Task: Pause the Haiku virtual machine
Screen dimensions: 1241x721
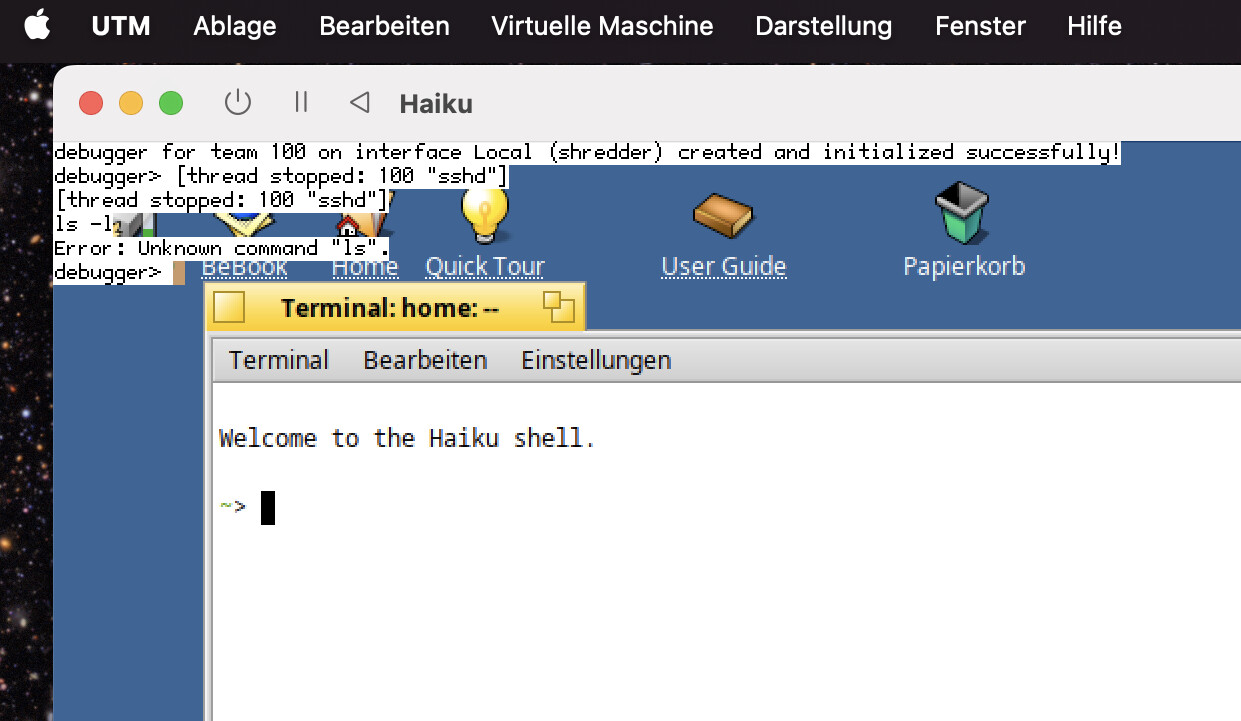Action: click(301, 102)
